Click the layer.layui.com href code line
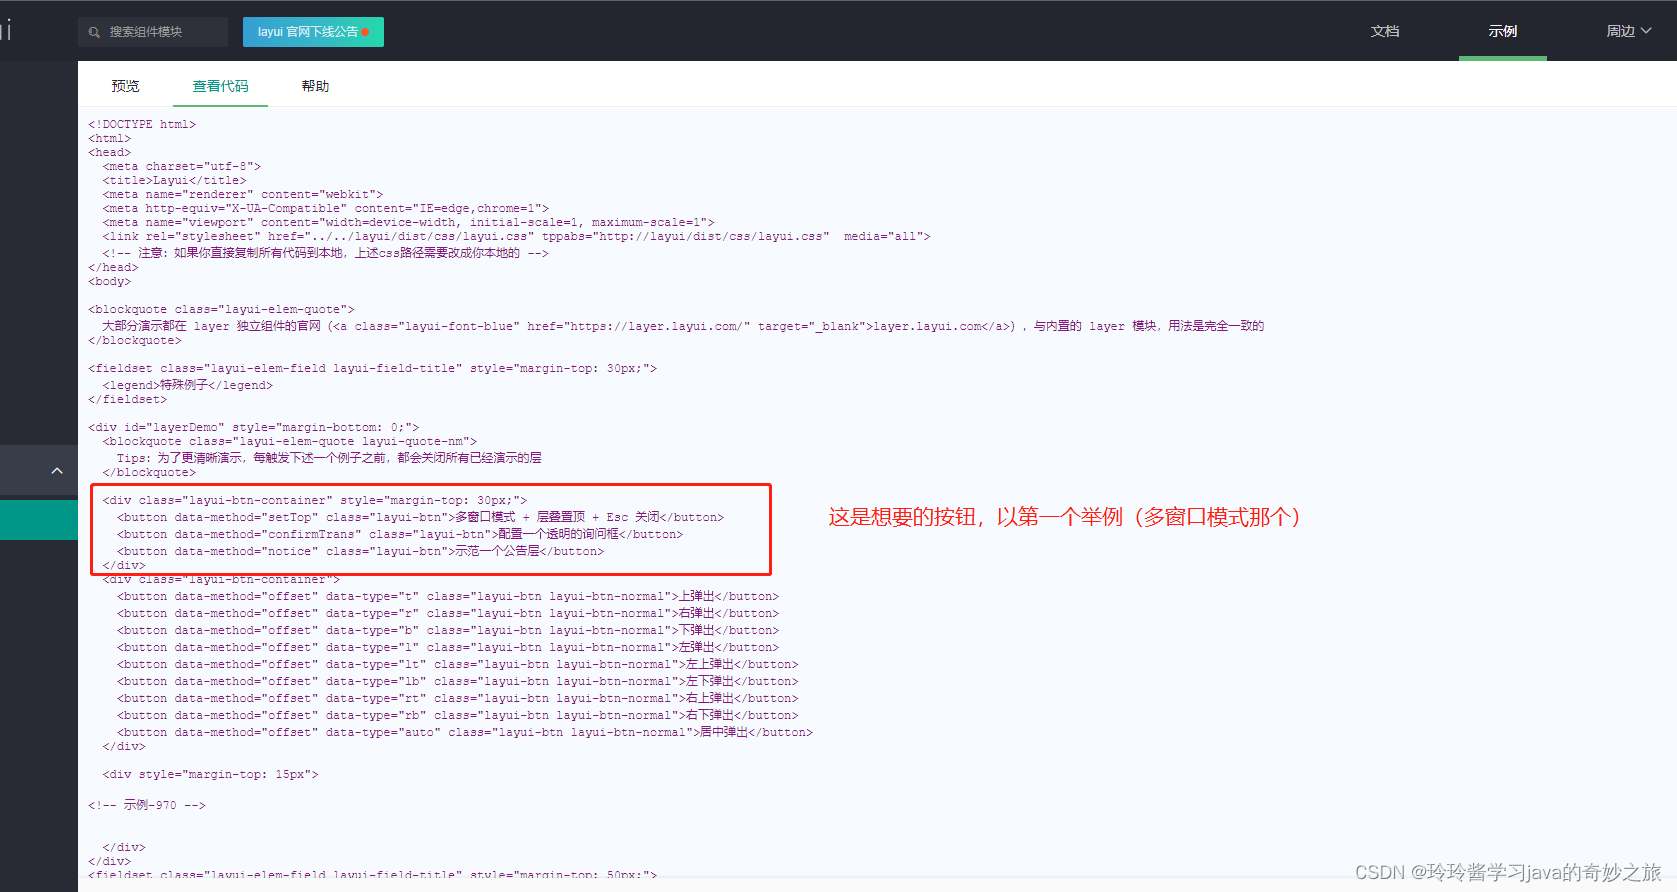 [683, 326]
